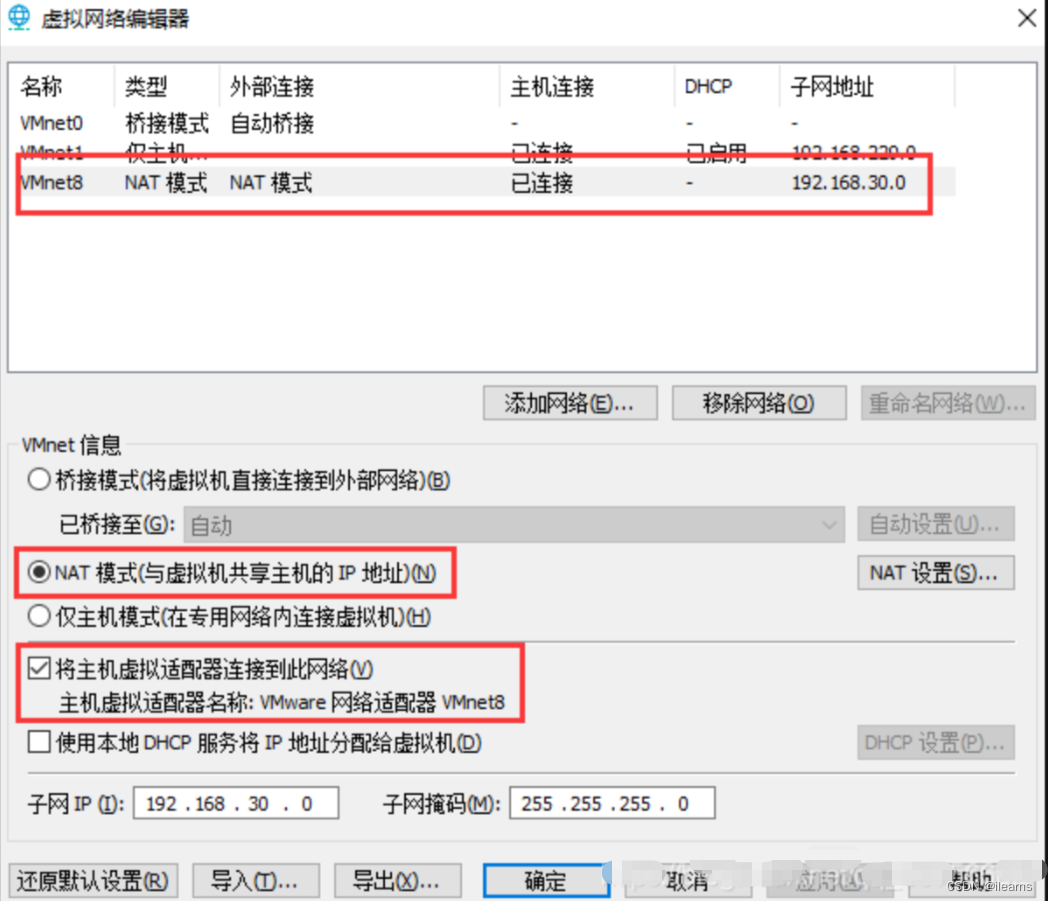The image size is (1048, 901).
Task: Click the 名称 column header
Action: (x=62, y=86)
